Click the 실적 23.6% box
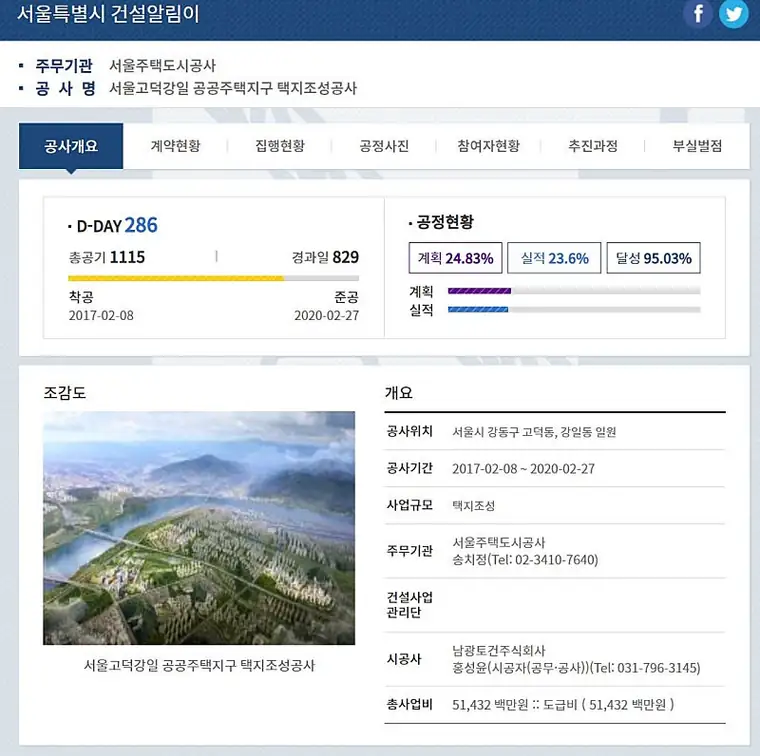This screenshot has width=760, height=756. coord(554,258)
